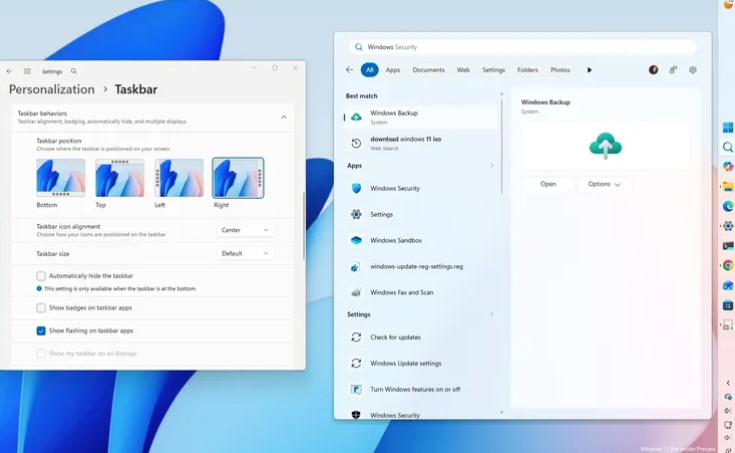This screenshot has height=453, width=735.
Task: Open Microsoft Store from the taskbar
Action: tap(728, 305)
